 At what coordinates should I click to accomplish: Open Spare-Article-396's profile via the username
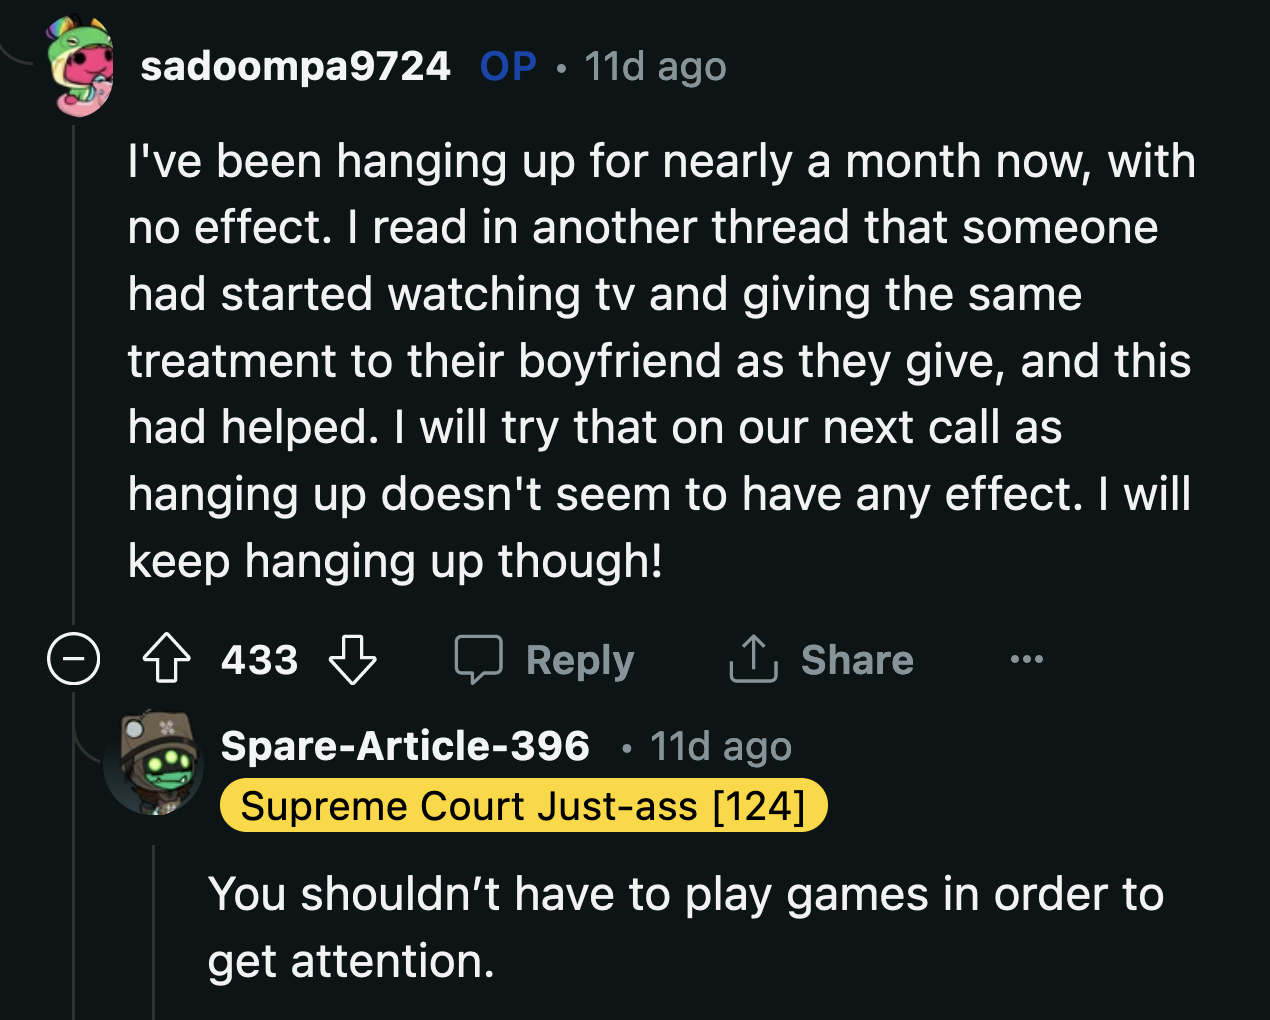pos(404,745)
